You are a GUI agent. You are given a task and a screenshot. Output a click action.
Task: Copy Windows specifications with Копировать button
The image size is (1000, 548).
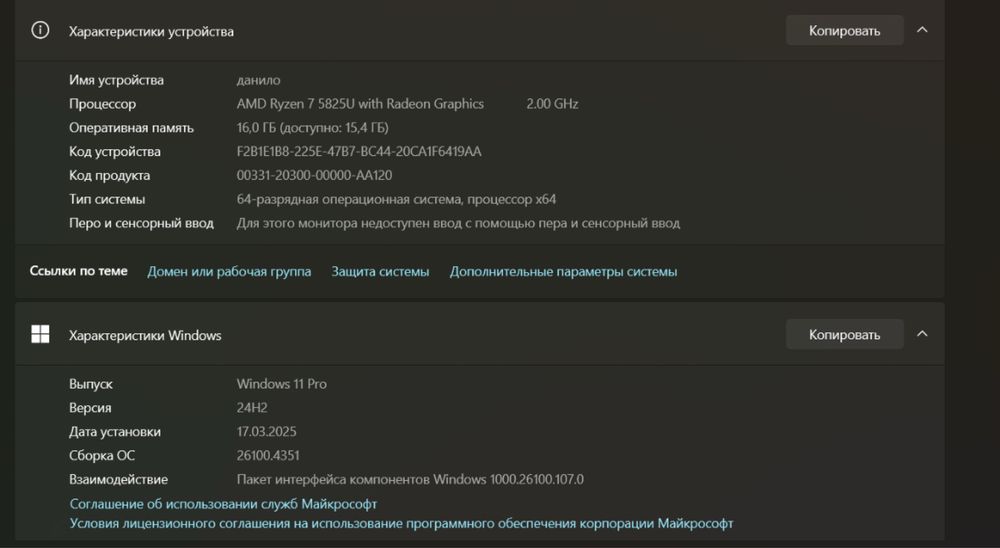pos(844,334)
